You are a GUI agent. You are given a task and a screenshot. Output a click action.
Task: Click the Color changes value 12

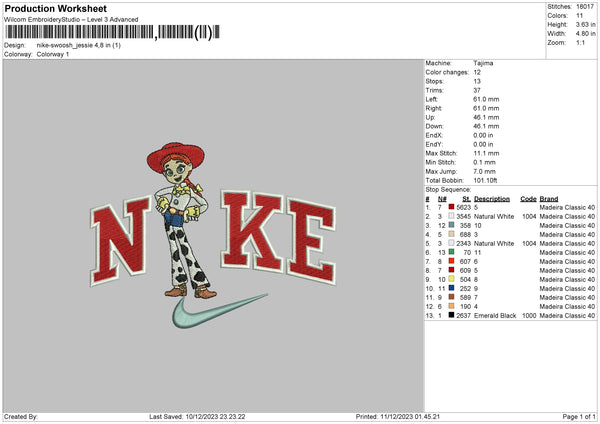[477, 72]
